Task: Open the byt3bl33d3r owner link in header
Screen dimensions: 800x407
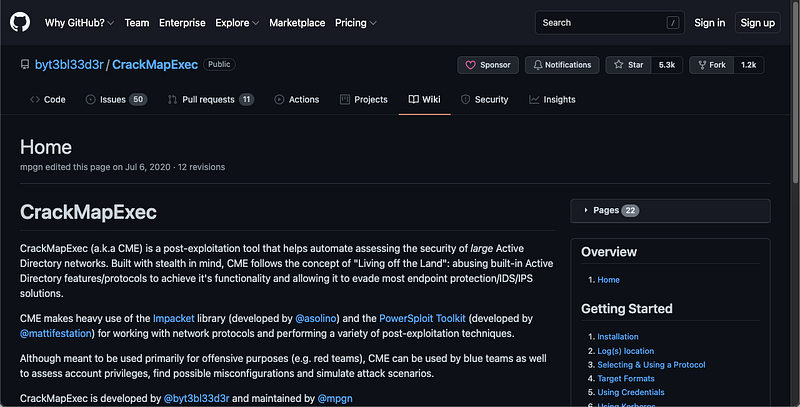Action: tap(69, 65)
